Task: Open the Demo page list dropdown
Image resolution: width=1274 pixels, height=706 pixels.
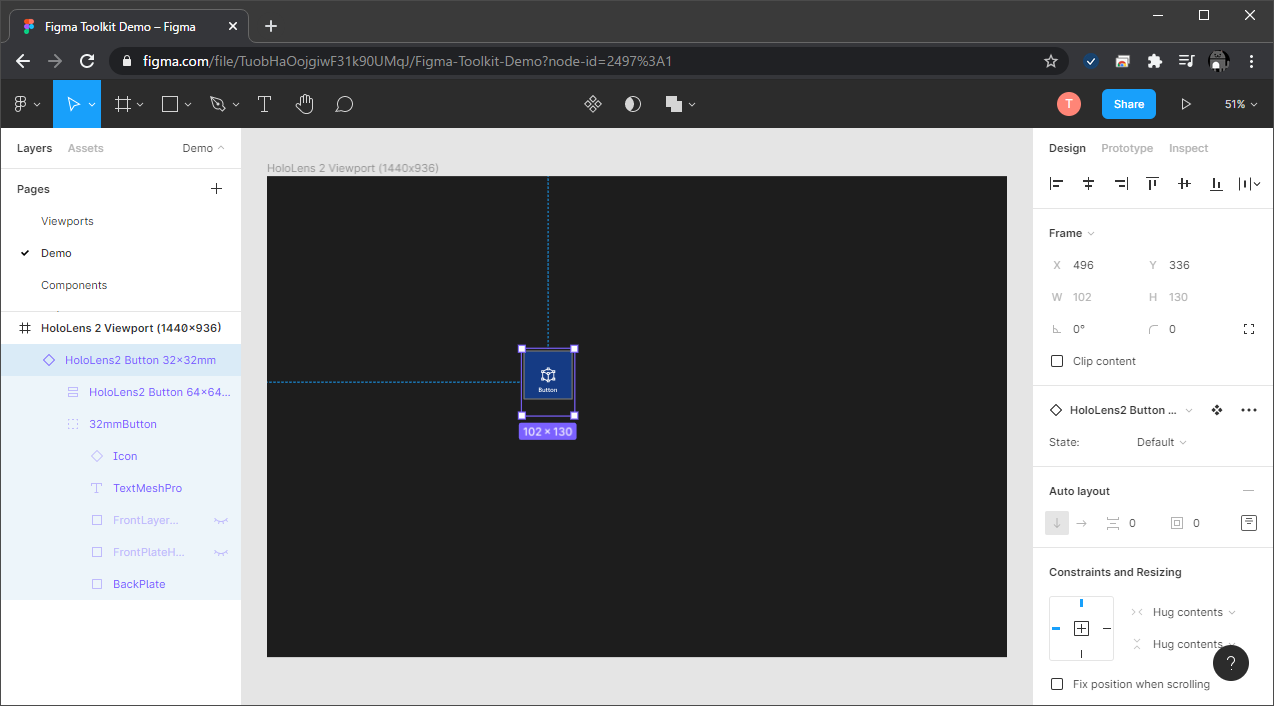Action: [203, 148]
